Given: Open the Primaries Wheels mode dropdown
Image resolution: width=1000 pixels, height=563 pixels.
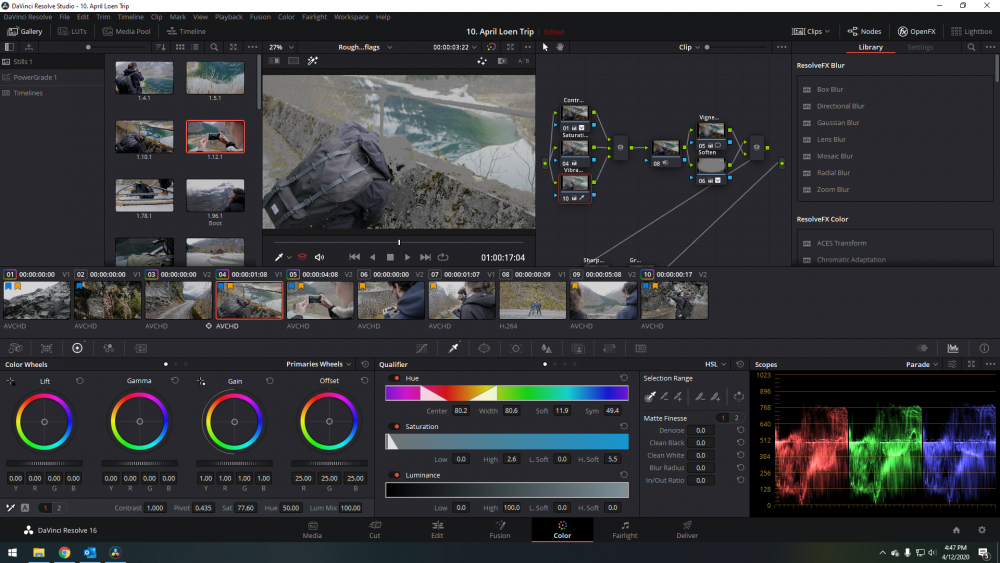Looking at the screenshot, I should point(319,365).
